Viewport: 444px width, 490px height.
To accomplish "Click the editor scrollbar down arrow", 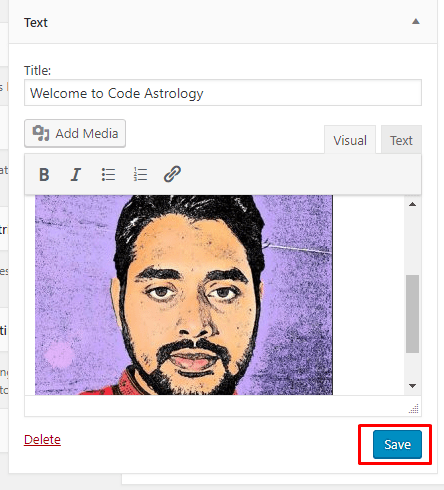I will click(413, 386).
